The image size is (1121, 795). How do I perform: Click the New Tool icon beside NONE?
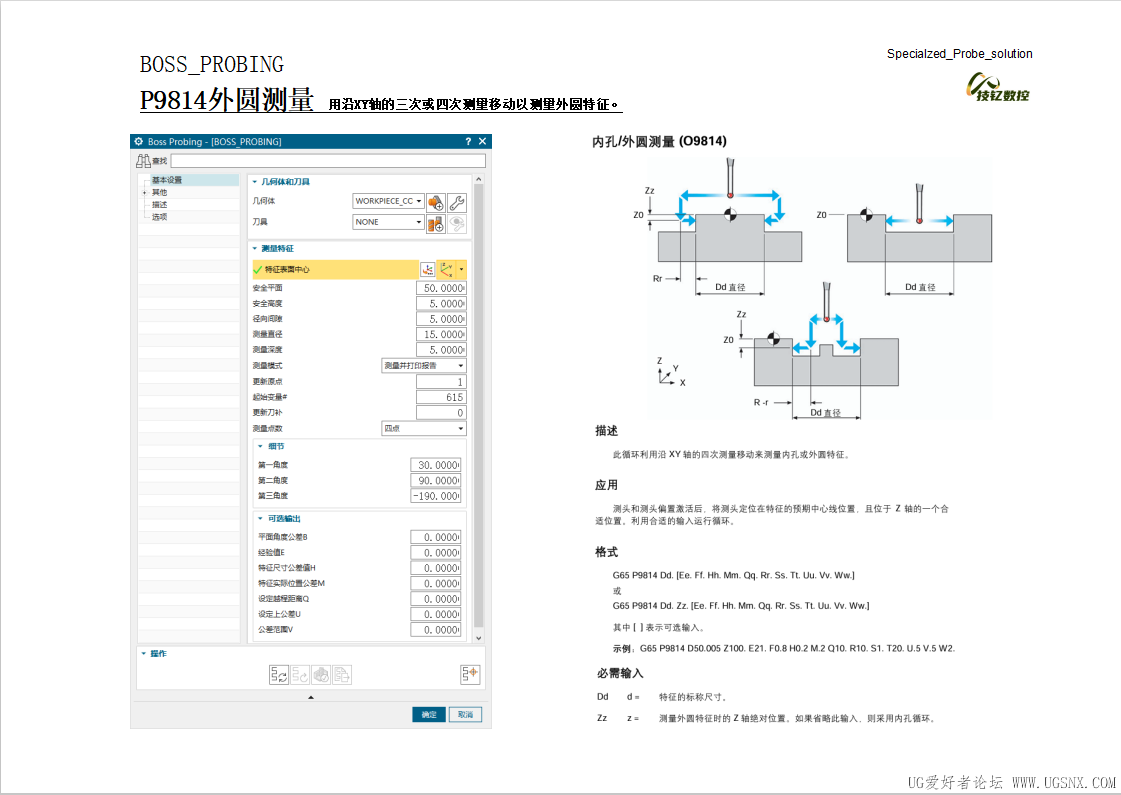(436, 224)
